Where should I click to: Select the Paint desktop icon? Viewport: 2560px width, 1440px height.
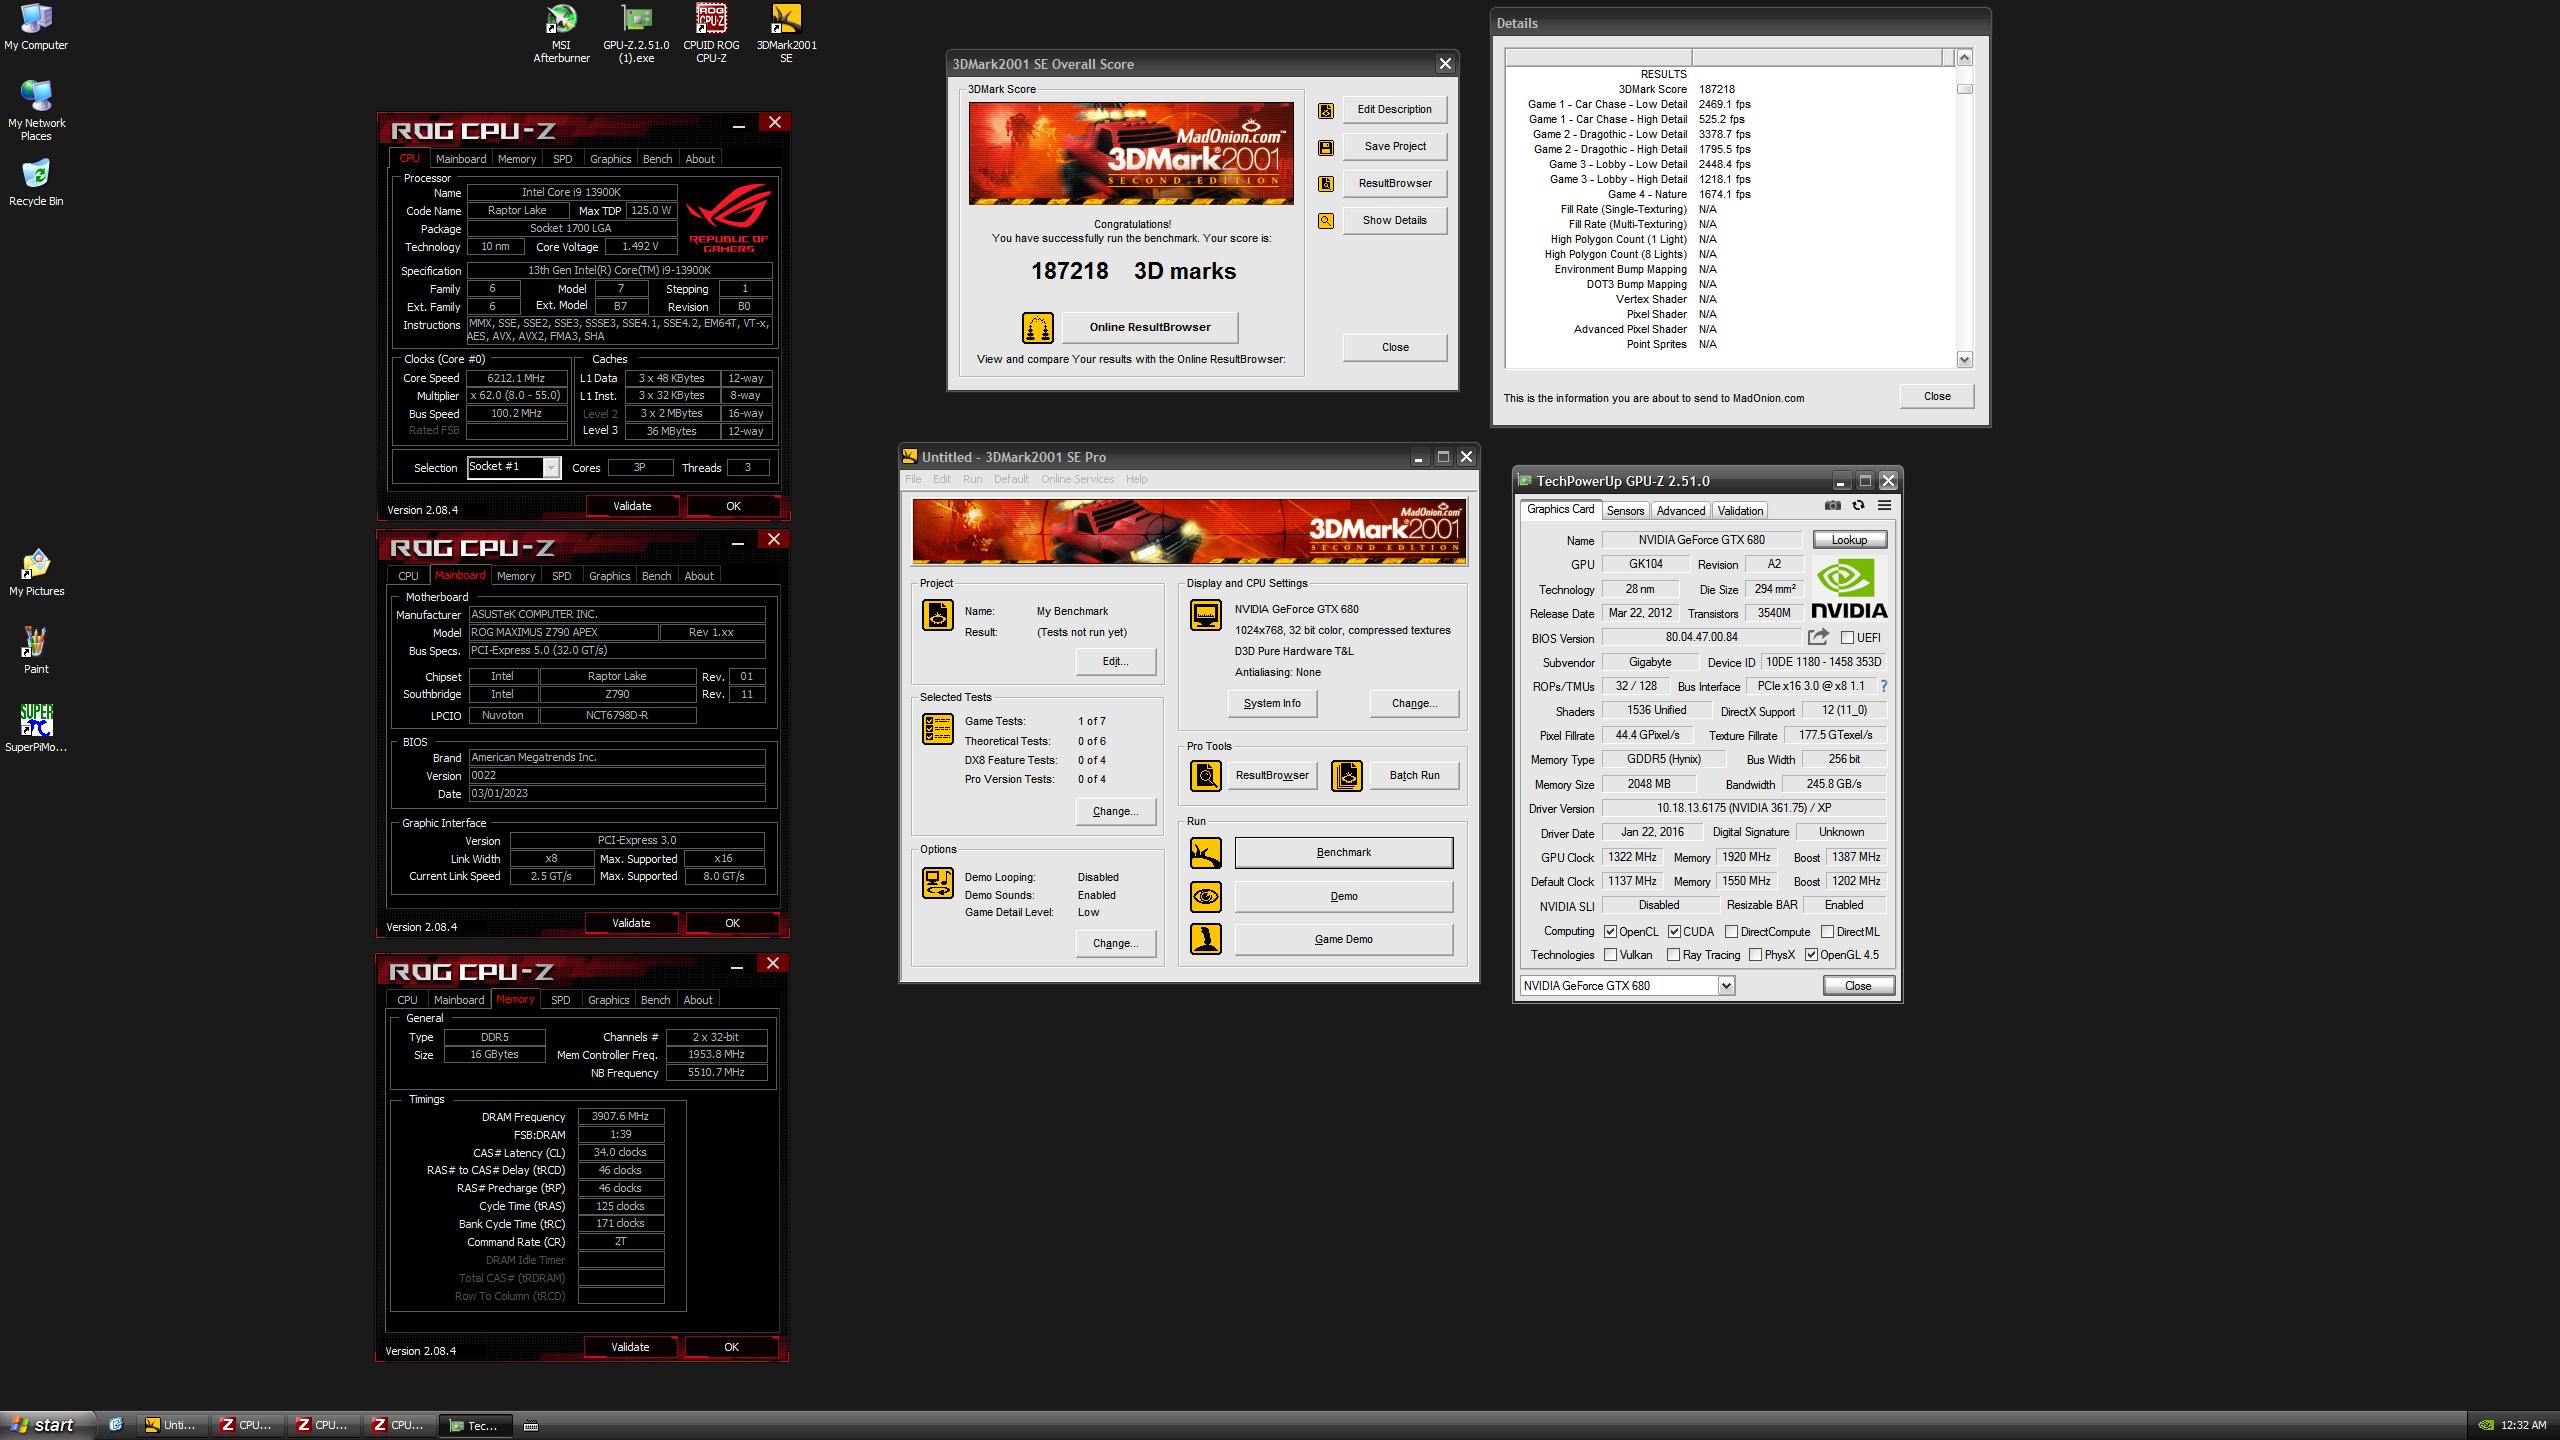[36, 650]
